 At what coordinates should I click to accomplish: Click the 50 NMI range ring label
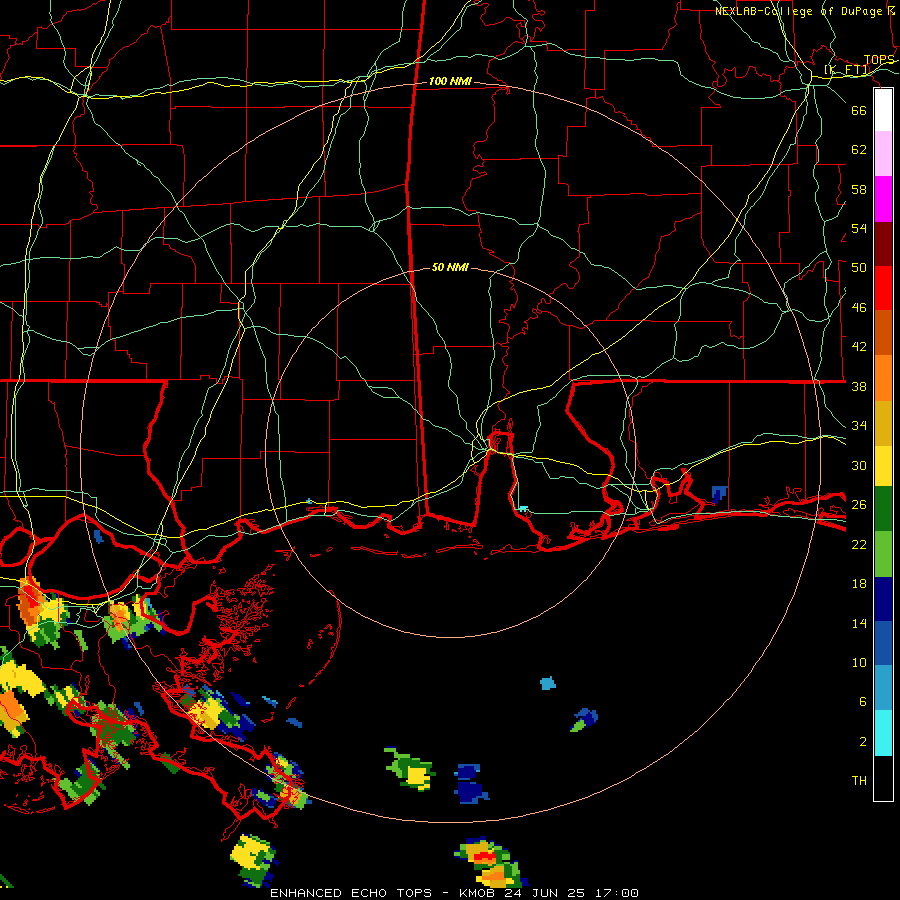(450, 267)
